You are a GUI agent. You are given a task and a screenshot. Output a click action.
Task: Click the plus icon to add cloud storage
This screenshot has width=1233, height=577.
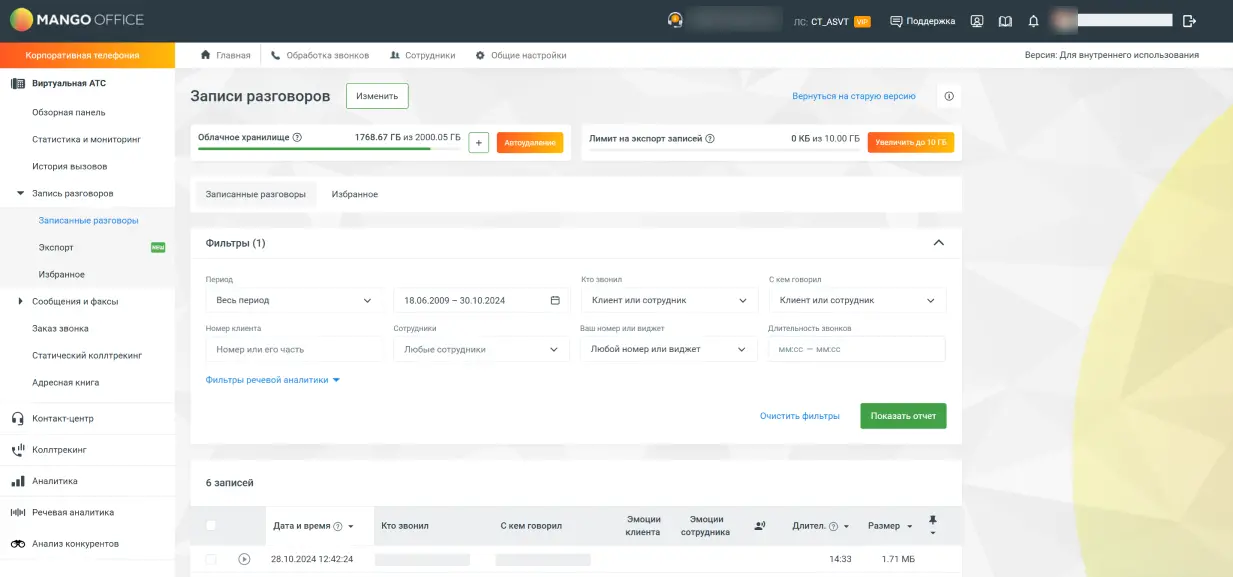point(478,143)
